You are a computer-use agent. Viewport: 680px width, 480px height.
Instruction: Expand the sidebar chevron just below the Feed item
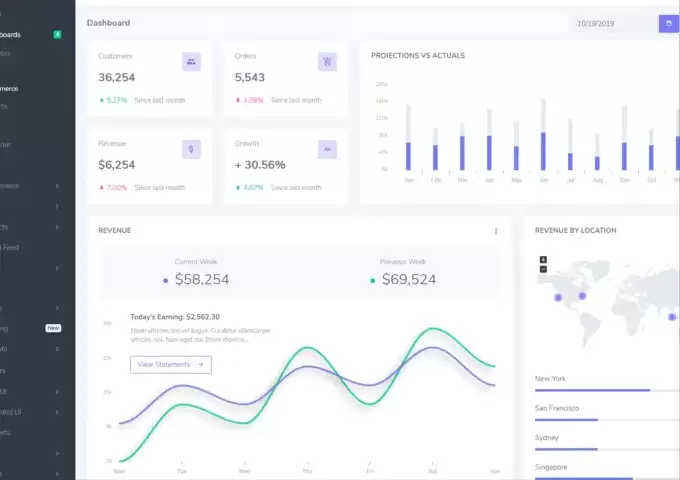(57, 268)
